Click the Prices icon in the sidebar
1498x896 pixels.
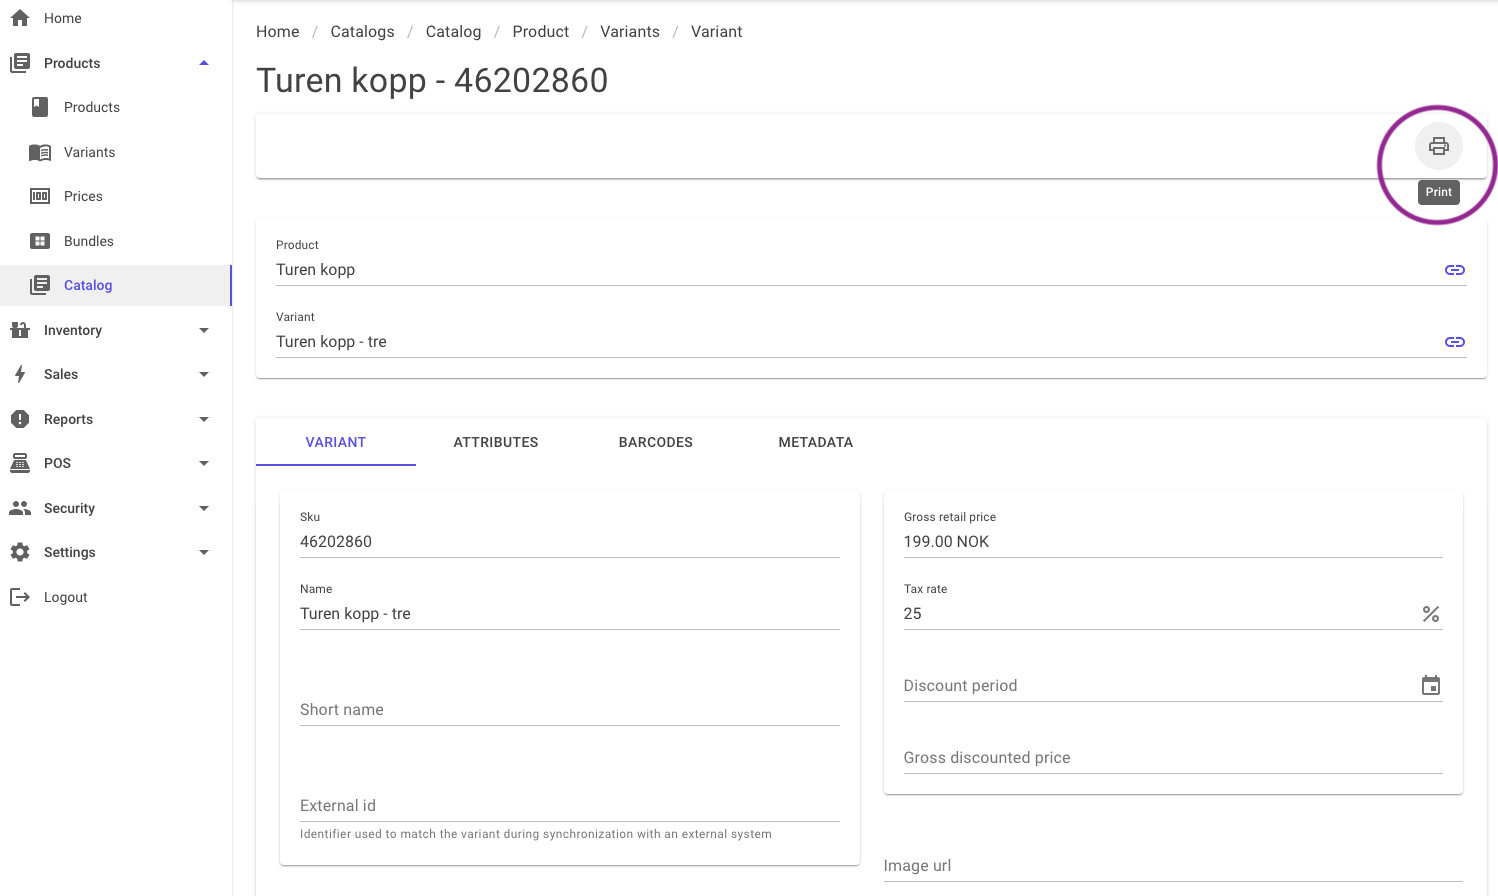pos(40,196)
